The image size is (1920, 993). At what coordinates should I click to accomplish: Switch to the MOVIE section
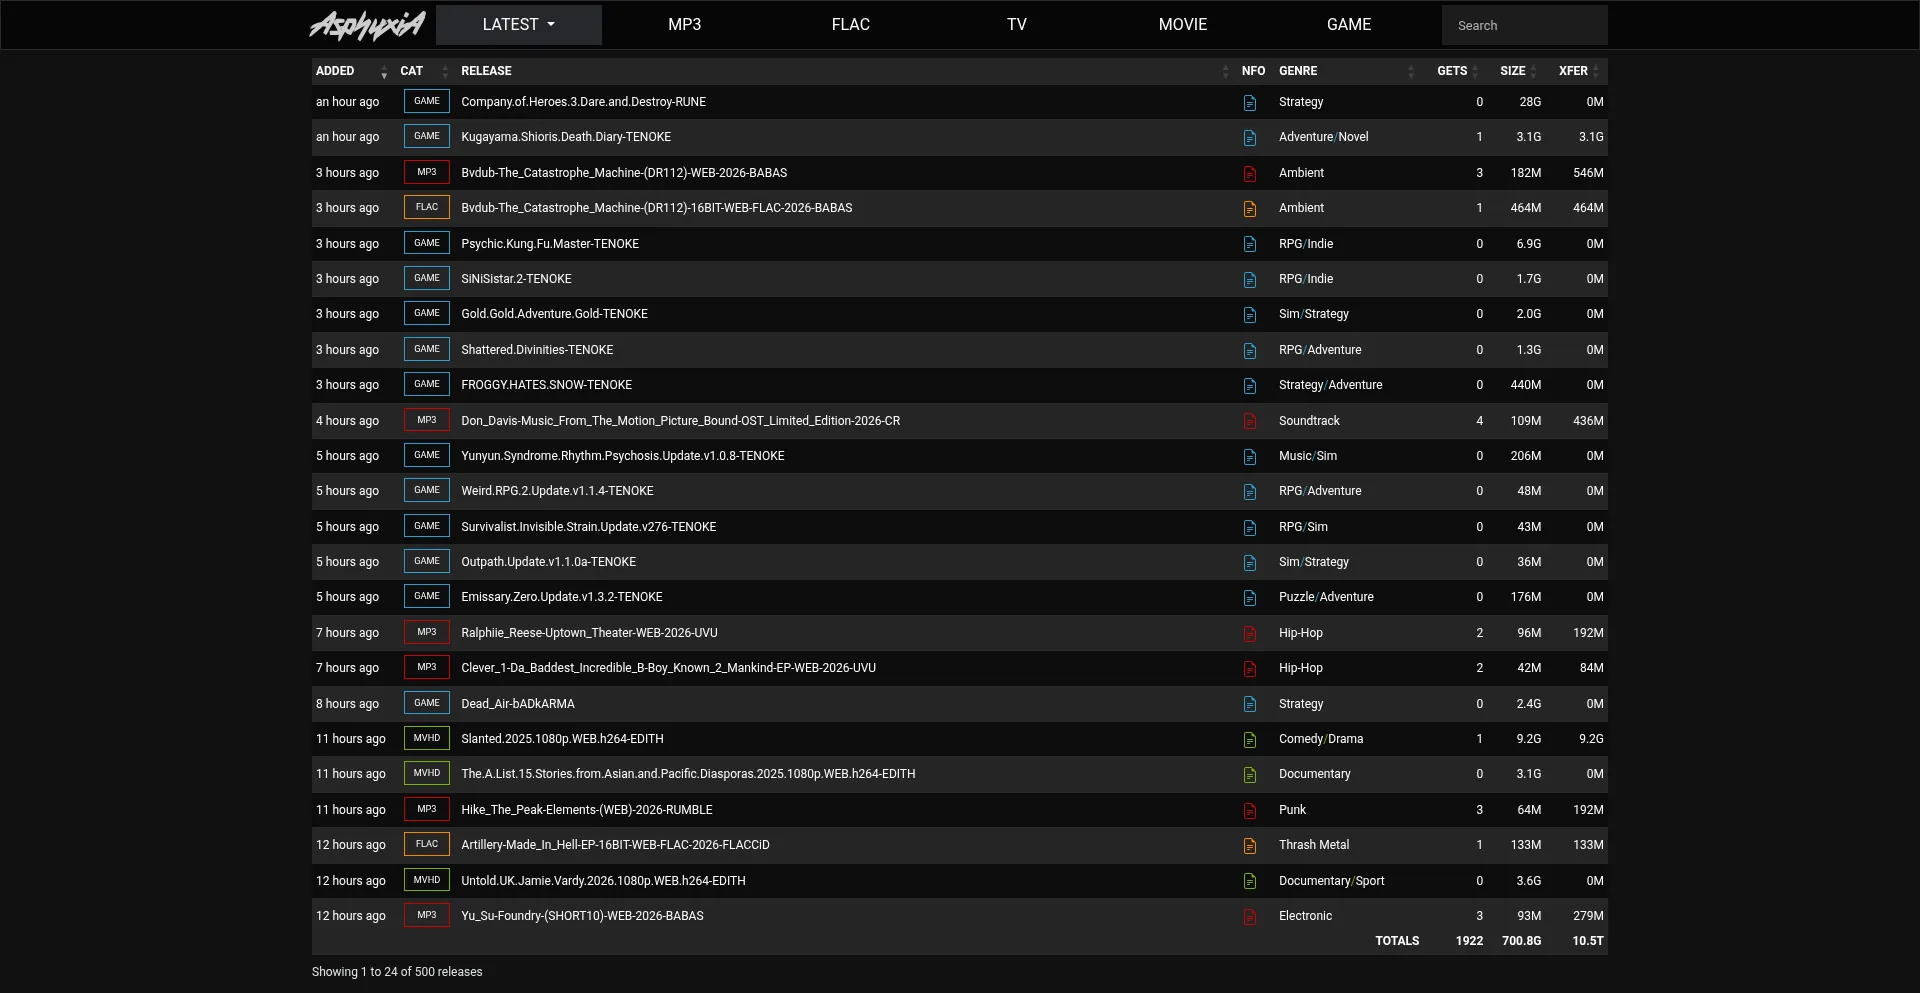1183,25
